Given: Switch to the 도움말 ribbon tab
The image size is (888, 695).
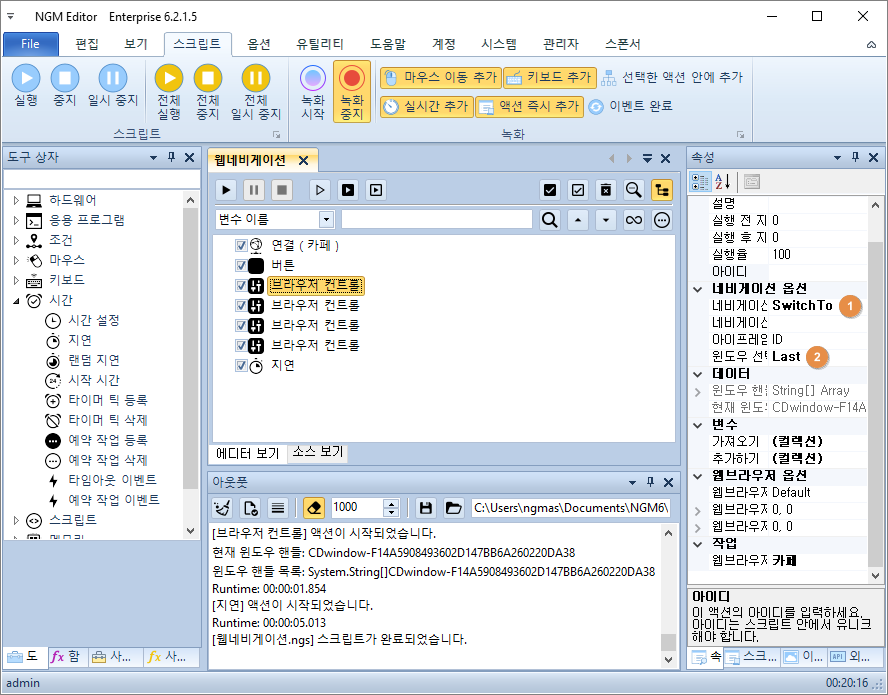Looking at the screenshot, I should pyautogui.click(x=388, y=44).
